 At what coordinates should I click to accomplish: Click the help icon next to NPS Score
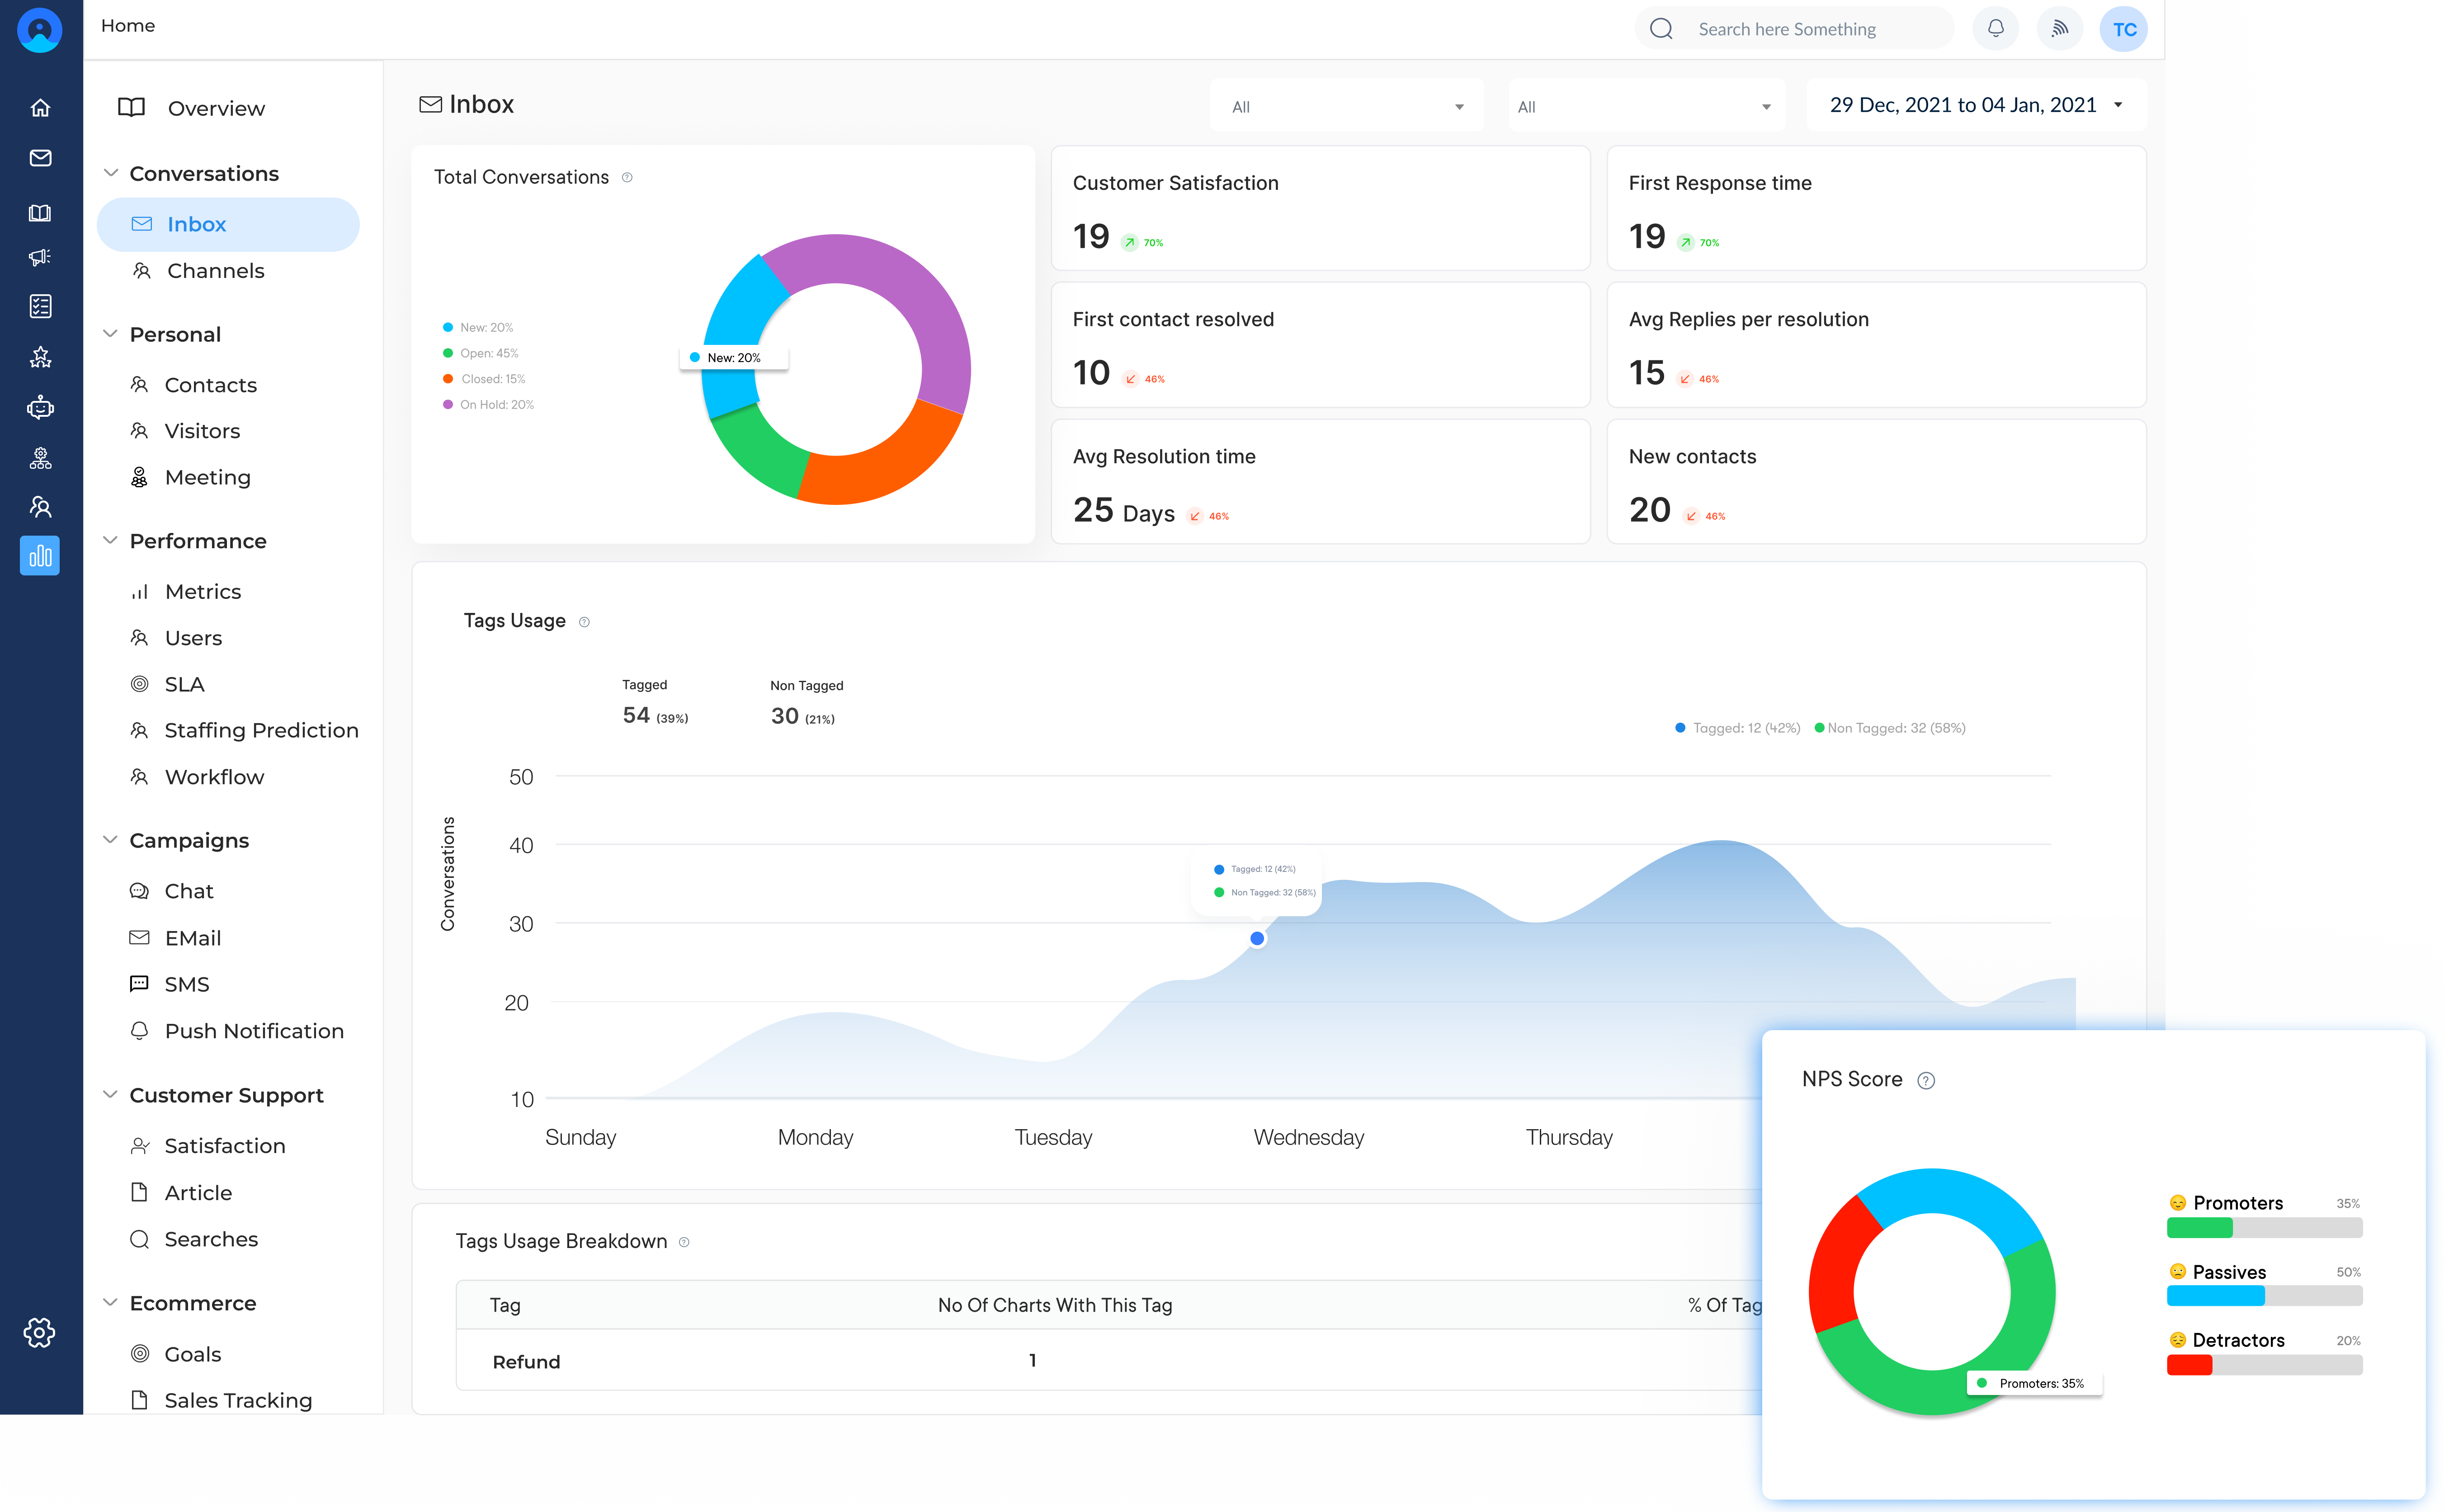click(x=1926, y=1080)
